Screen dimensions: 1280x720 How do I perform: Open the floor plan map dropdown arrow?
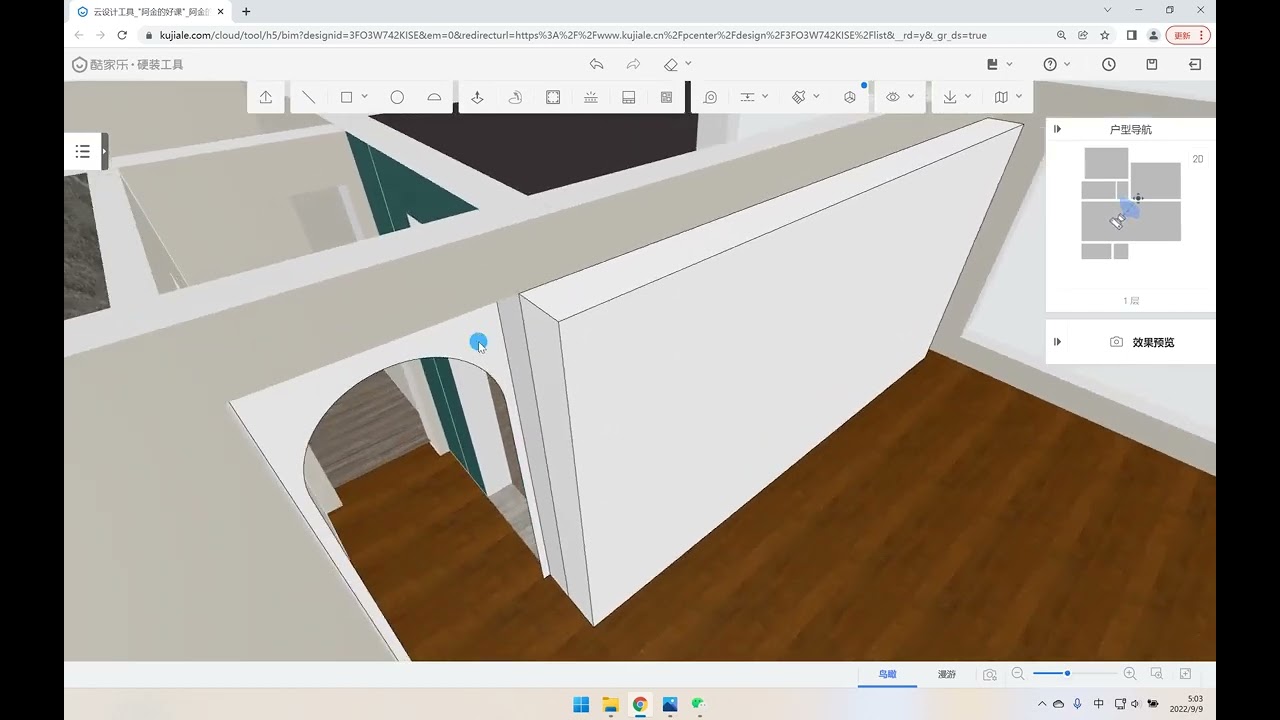[1019, 97]
